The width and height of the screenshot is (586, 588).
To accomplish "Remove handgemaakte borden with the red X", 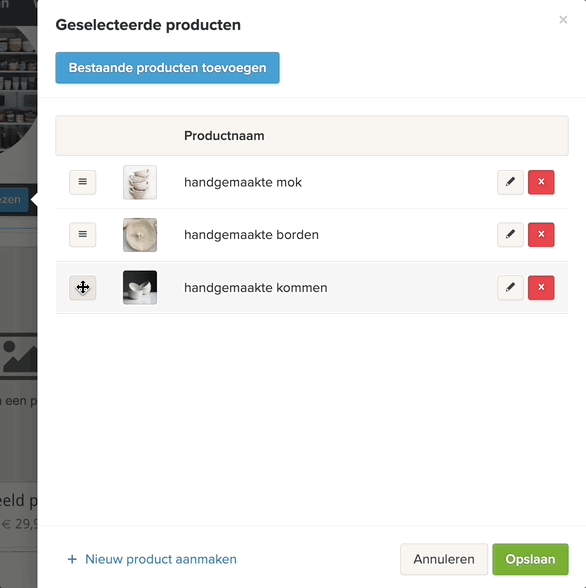I will point(541,235).
